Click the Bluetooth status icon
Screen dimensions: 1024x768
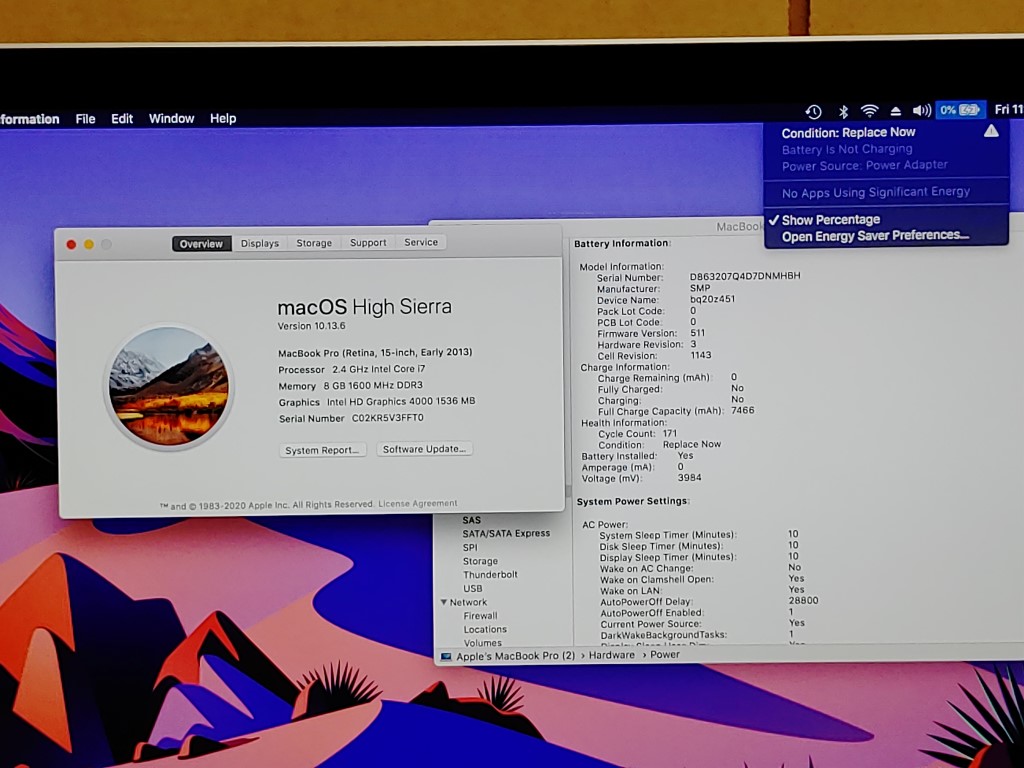pyautogui.click(x=843, y=112)
